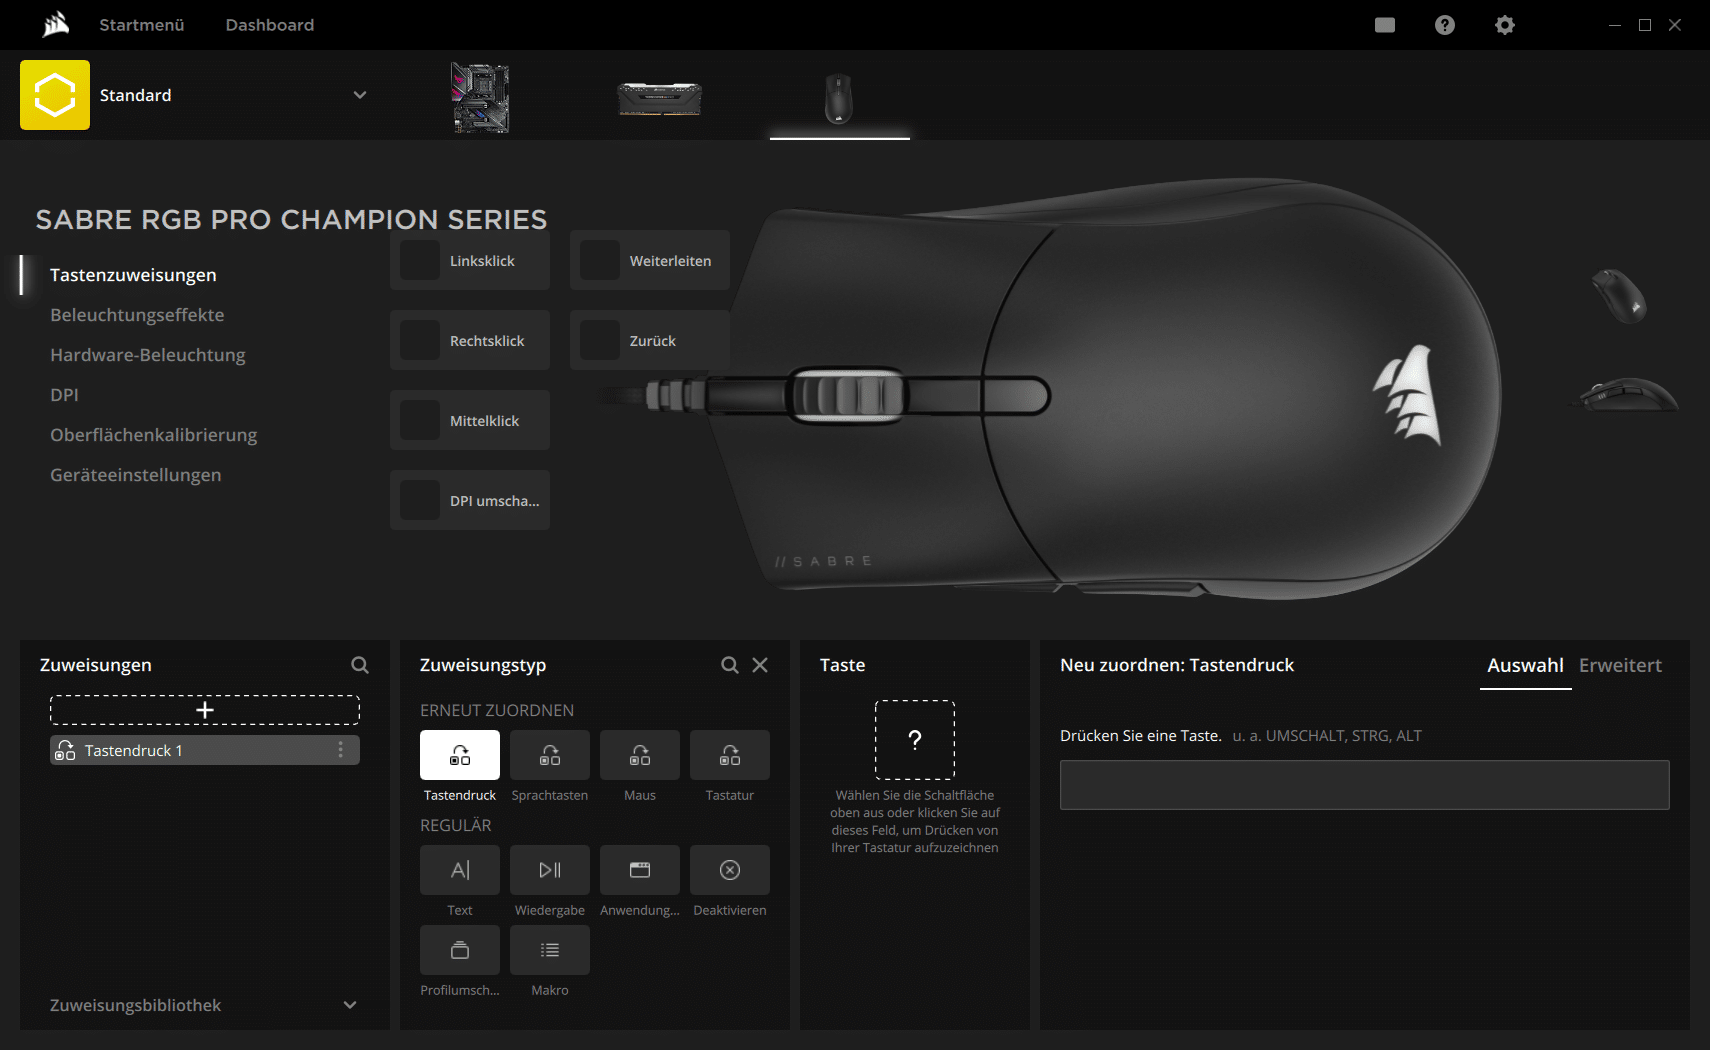Select the Maus remap icon

click(640, 755)
